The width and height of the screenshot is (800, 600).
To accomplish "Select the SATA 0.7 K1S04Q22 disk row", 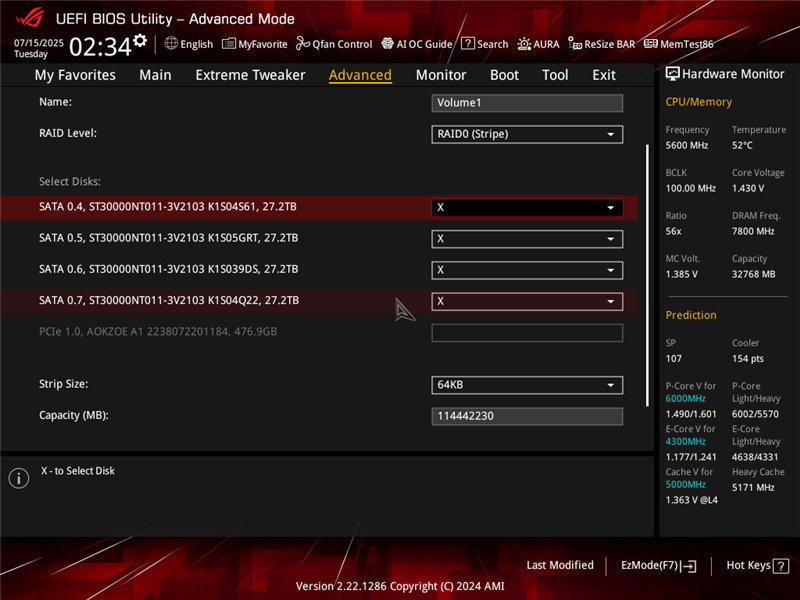I will click(319, 301).
